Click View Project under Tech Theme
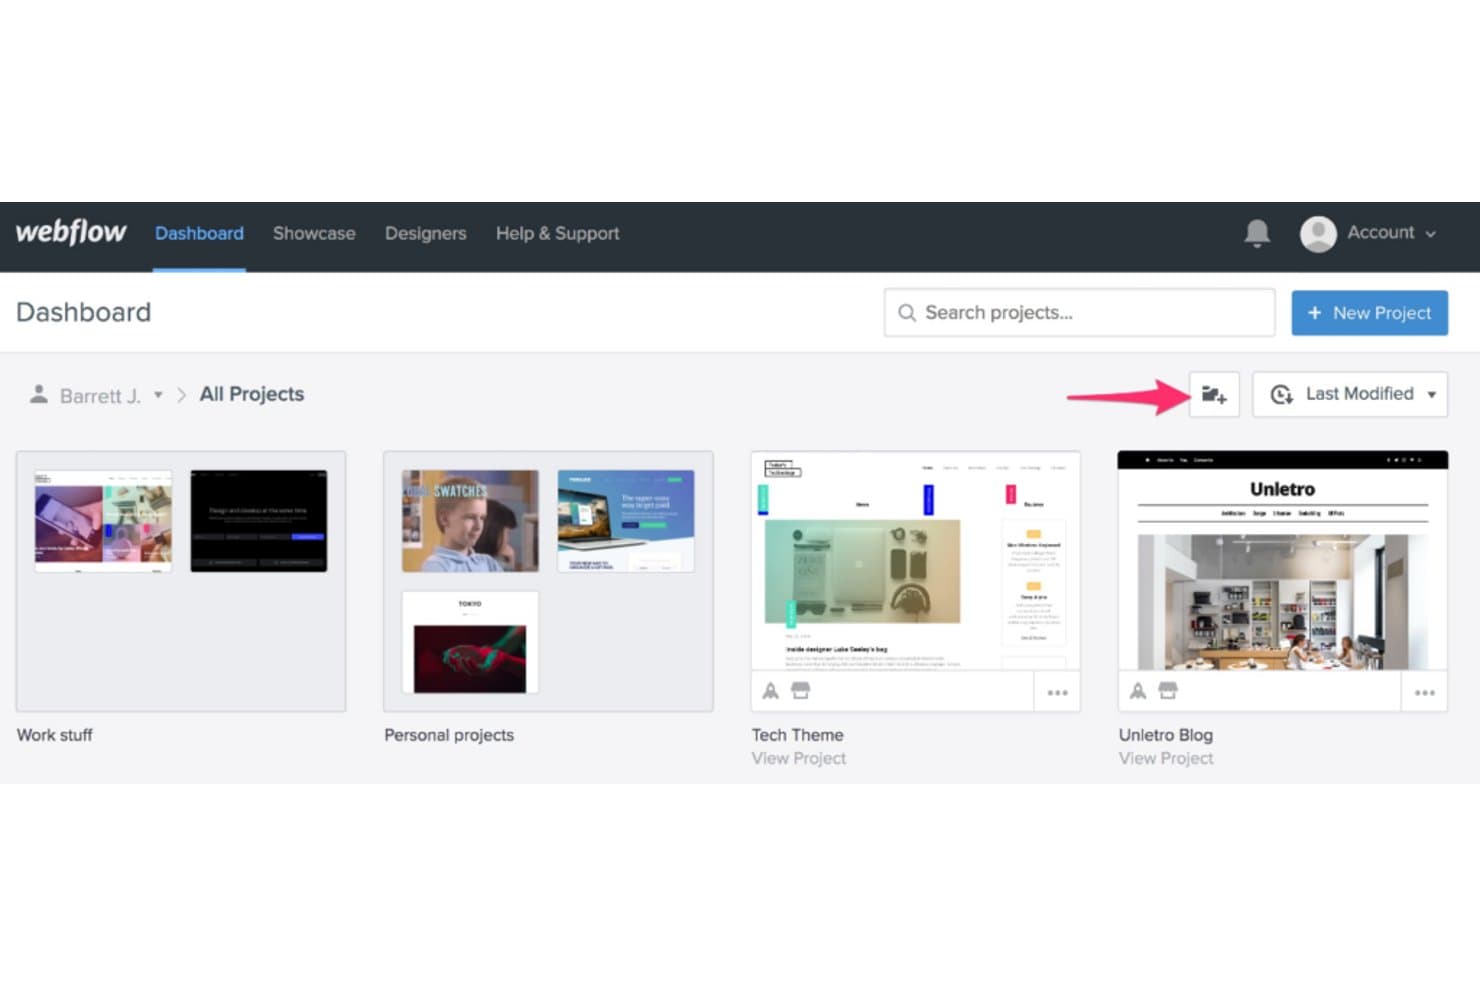Viewport: 1480px width, 987px height. coord(799,758)
